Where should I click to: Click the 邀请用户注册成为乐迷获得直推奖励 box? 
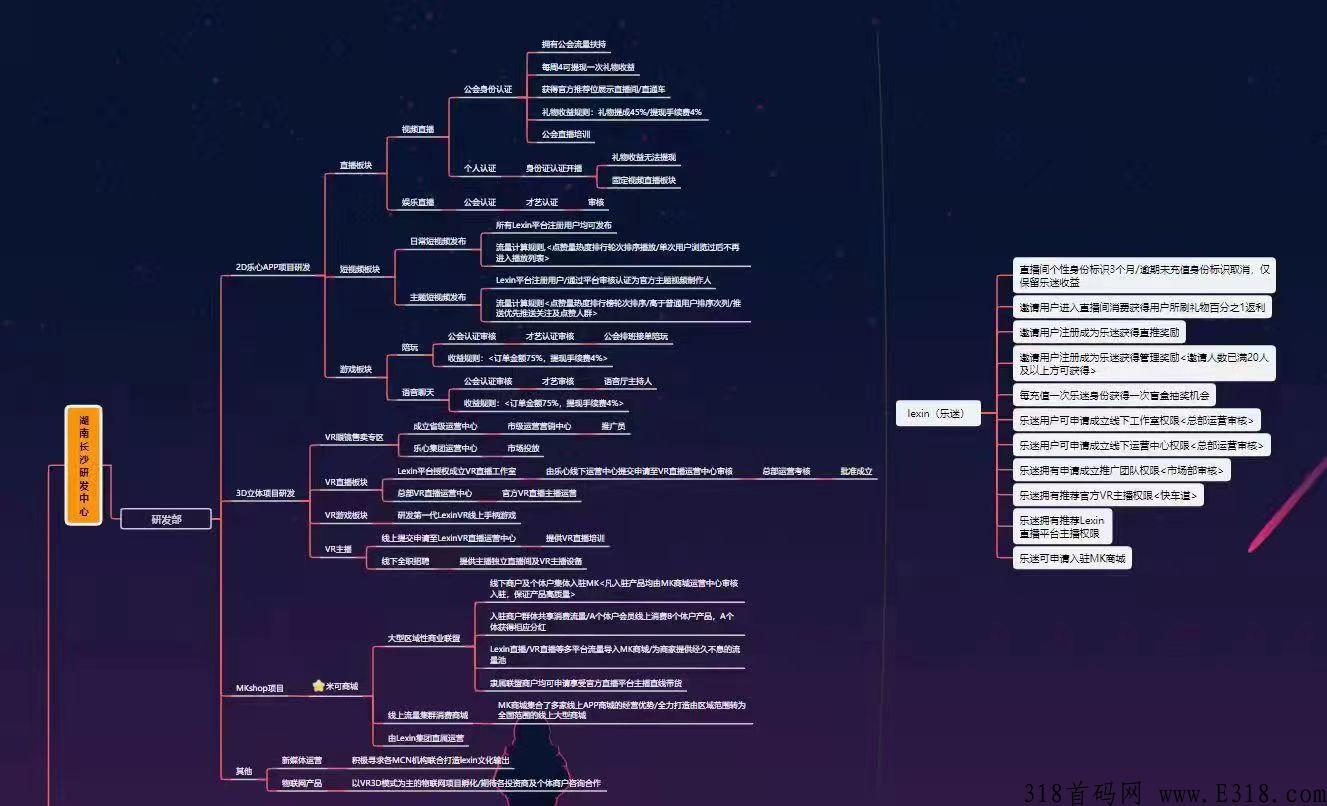pyautogui.click(x=1099, y=332)
